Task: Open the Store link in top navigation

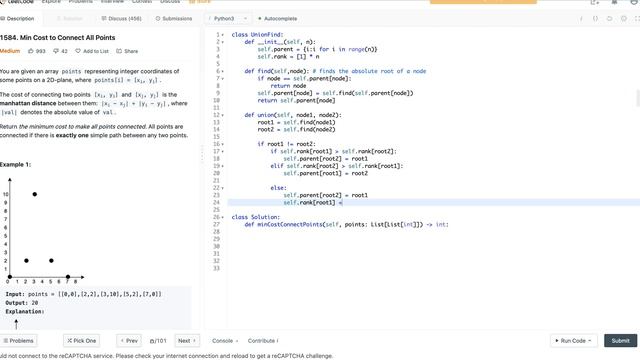Action: (200, 2)
